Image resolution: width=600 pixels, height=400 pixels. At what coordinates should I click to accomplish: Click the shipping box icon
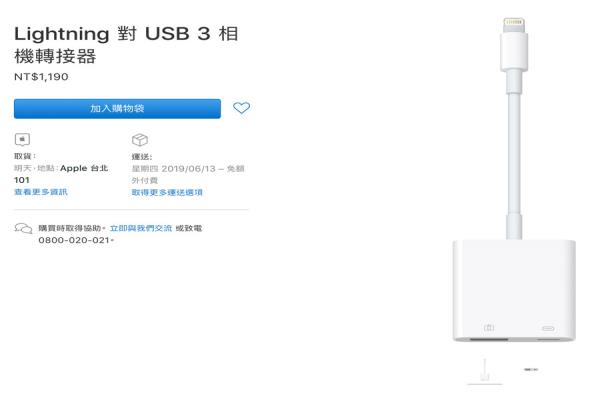click(140, 140)
